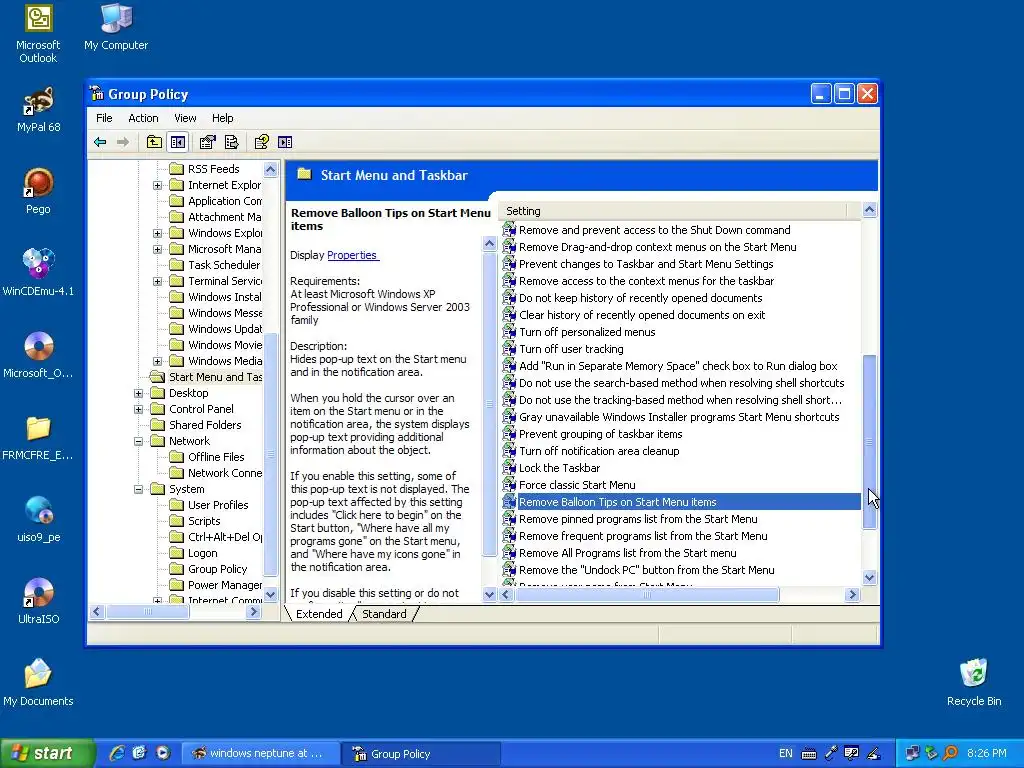
Task: Click the language bar keyboard icon
Action: click(x=808, y=754)
